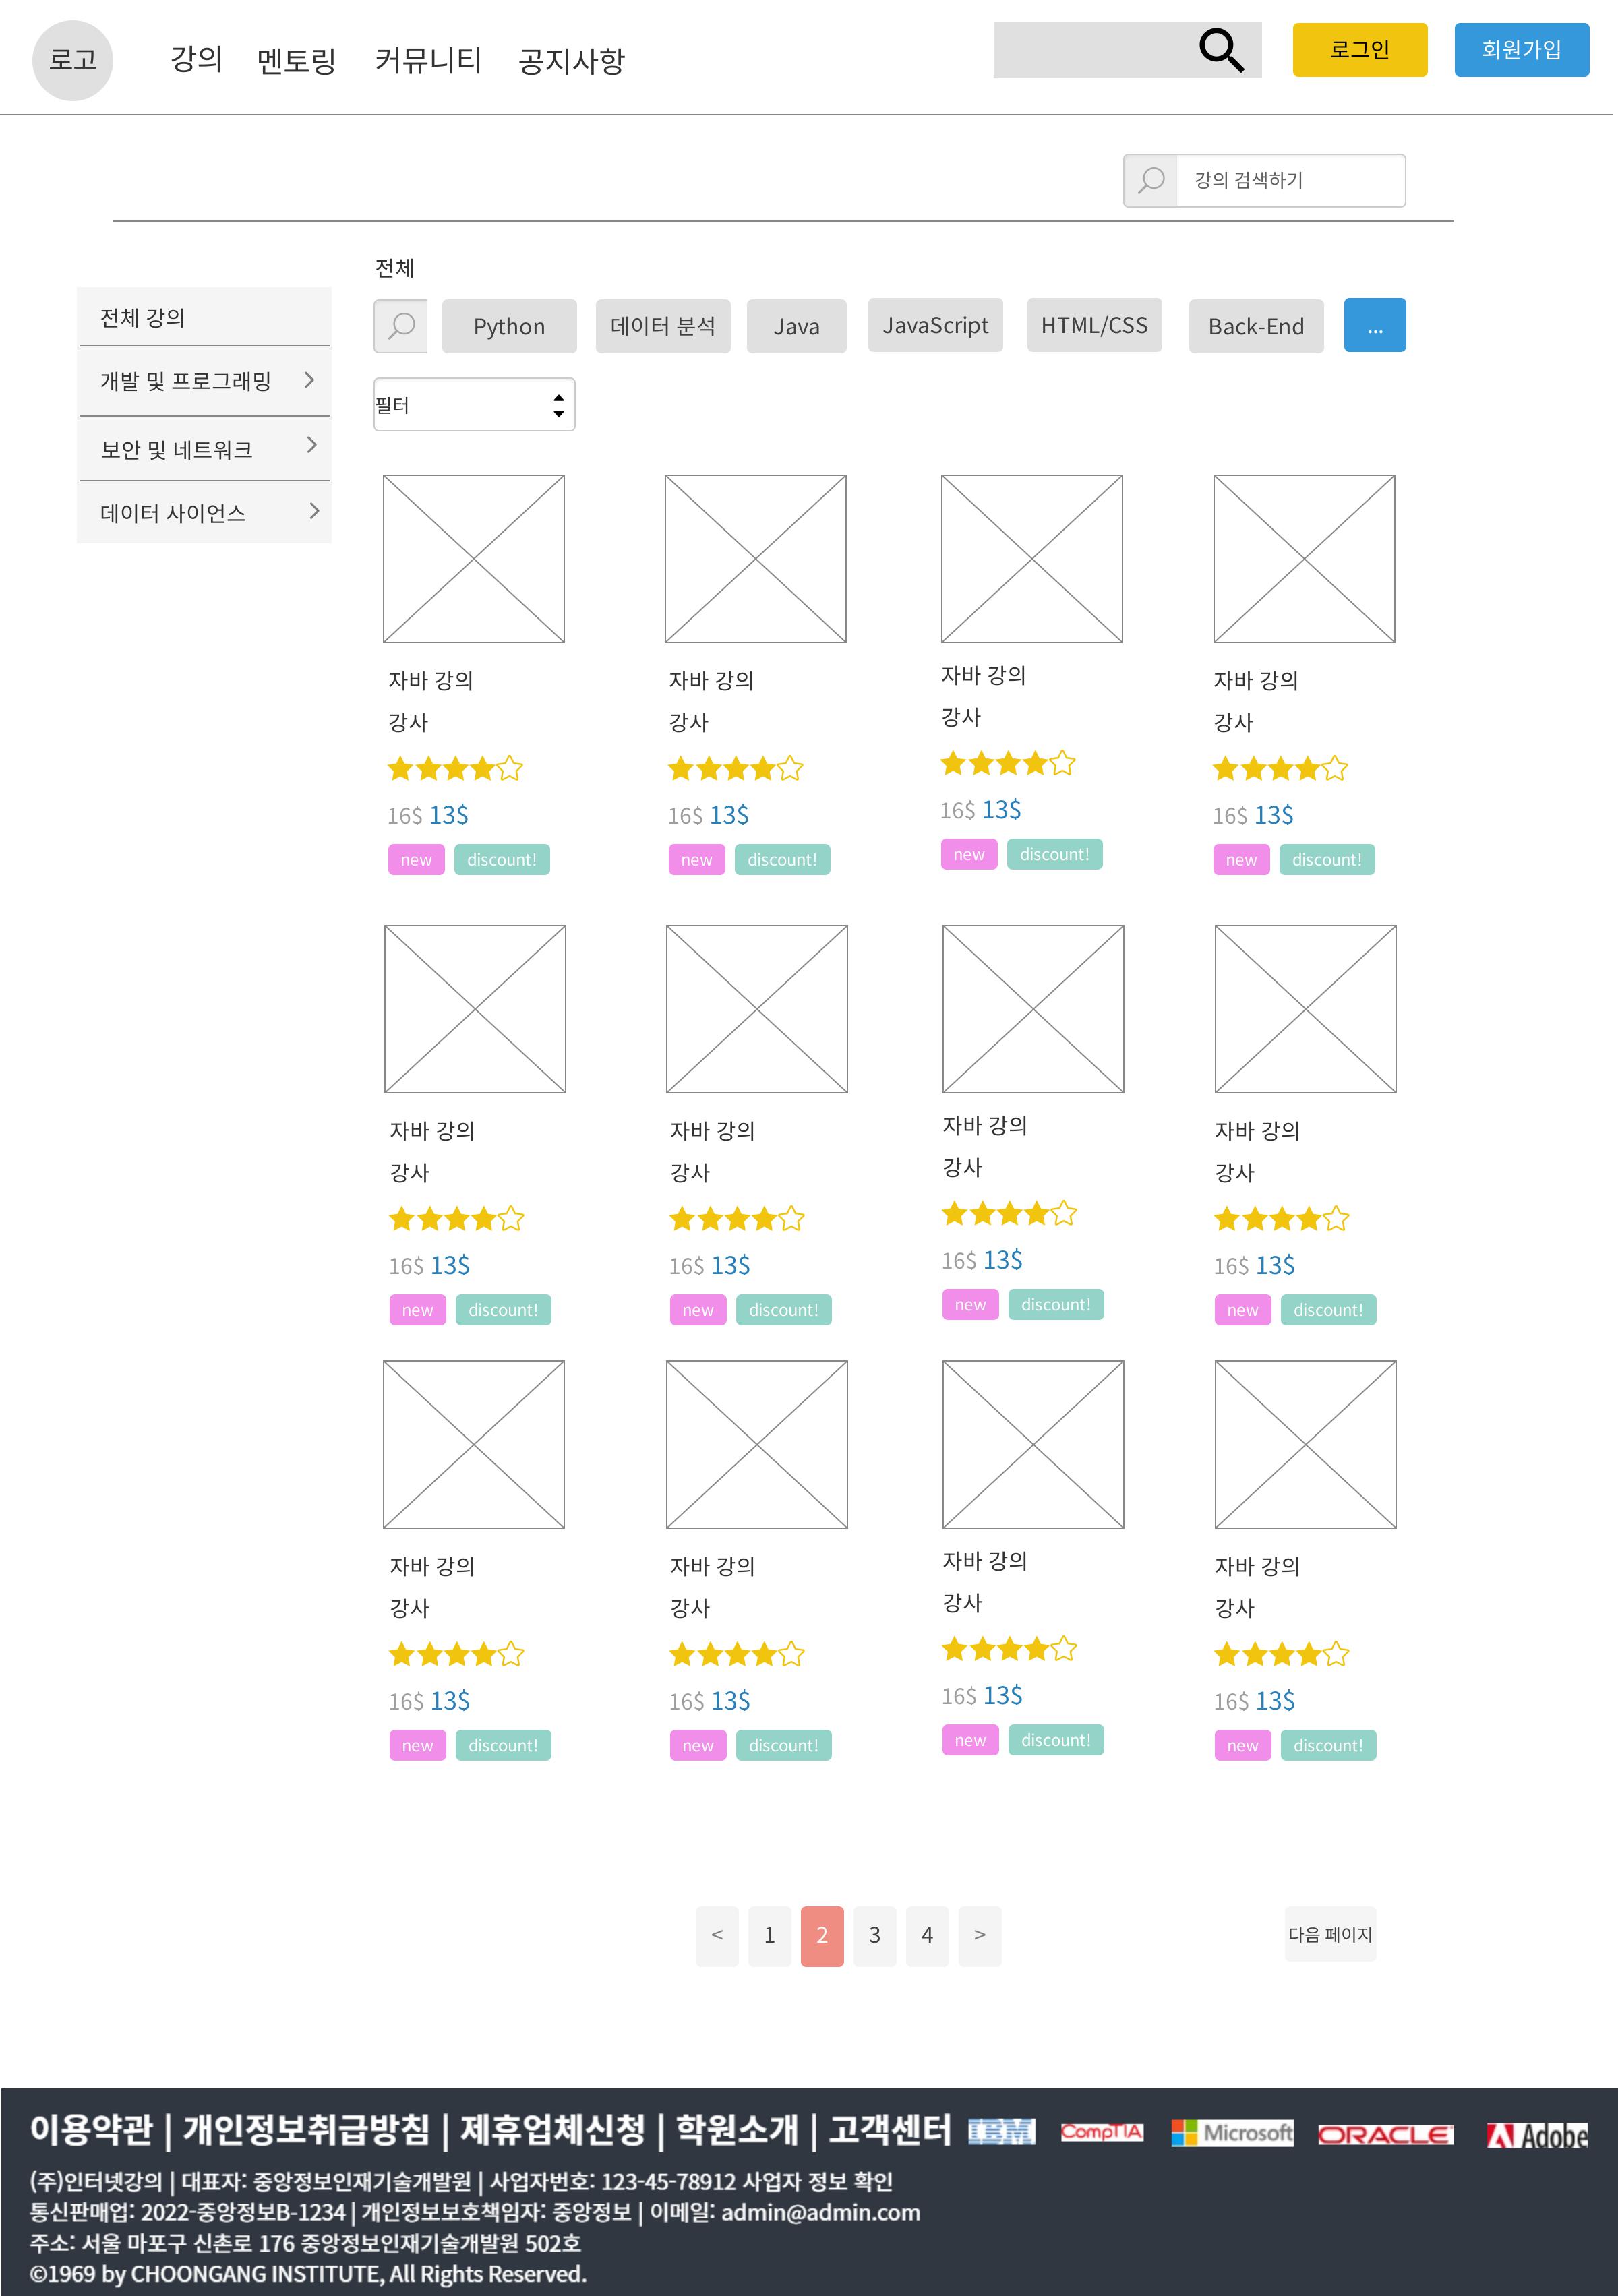Click the search icon beside 강의 검색하기
Screen dimensions: 1618x2296
point(1151,181)
